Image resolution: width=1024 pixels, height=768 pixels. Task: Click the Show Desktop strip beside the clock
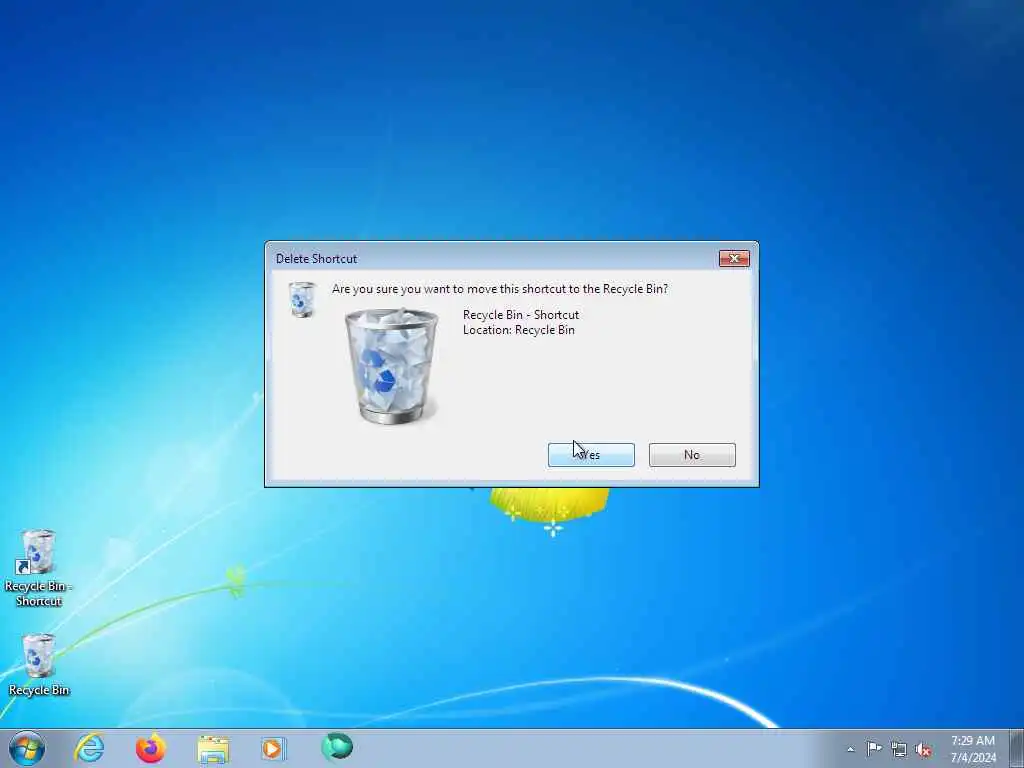pos(1017,748)
